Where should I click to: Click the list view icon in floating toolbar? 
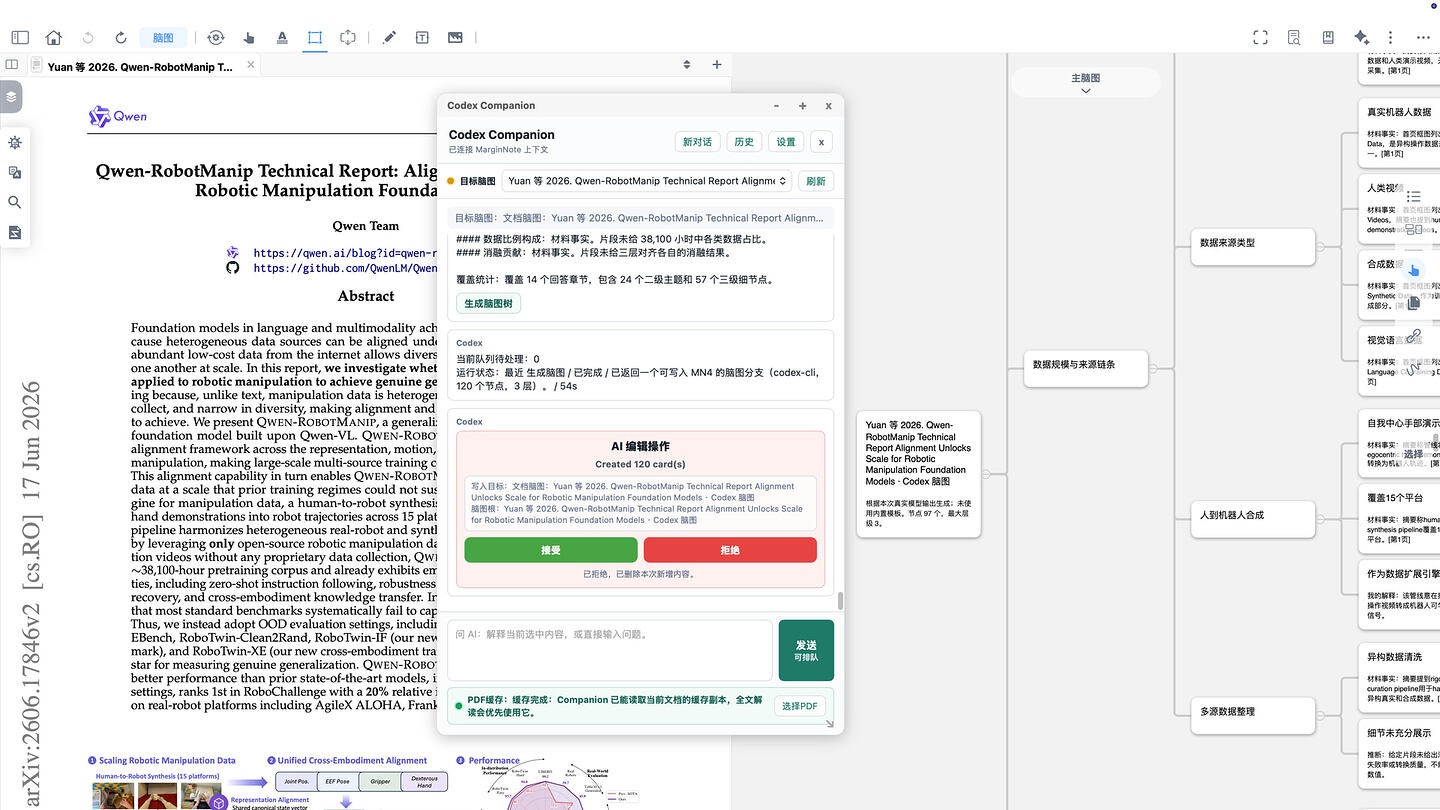[1413, 197]
